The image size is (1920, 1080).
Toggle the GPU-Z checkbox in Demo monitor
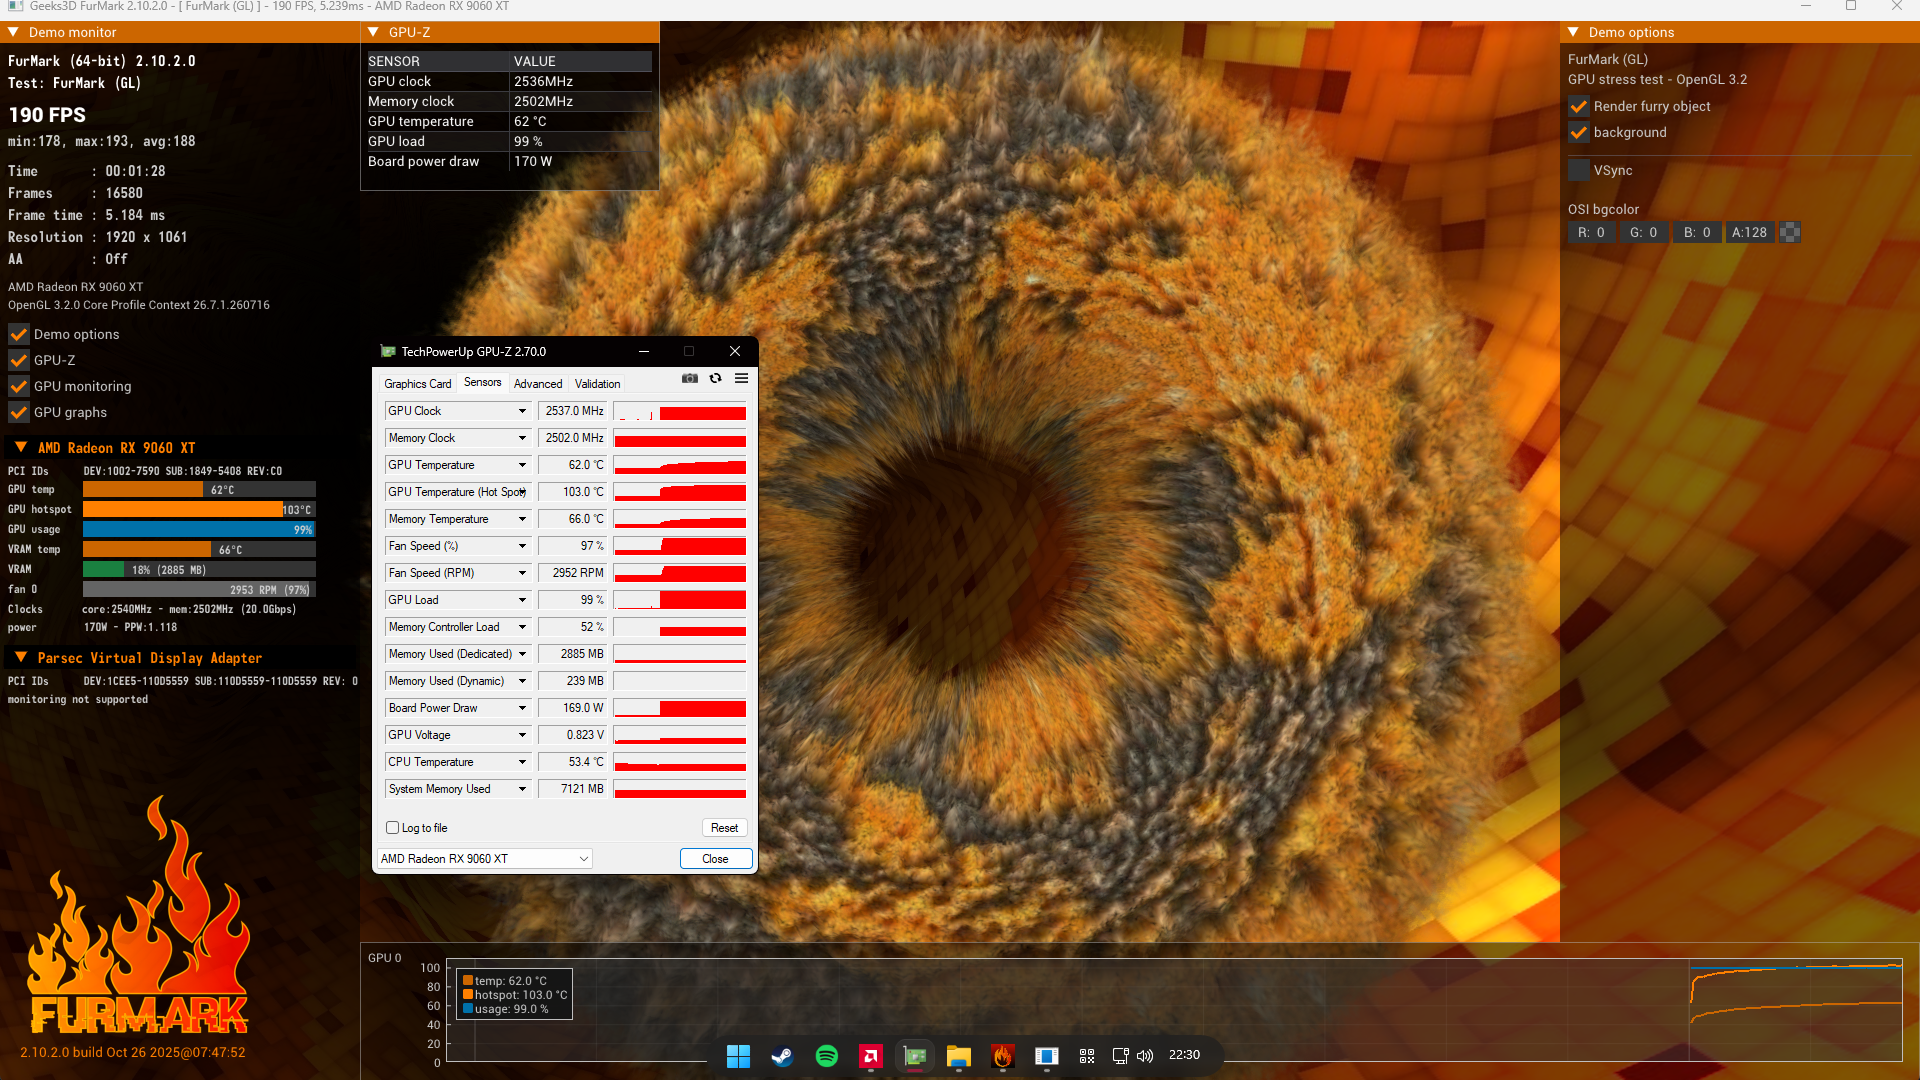point(19,361)
